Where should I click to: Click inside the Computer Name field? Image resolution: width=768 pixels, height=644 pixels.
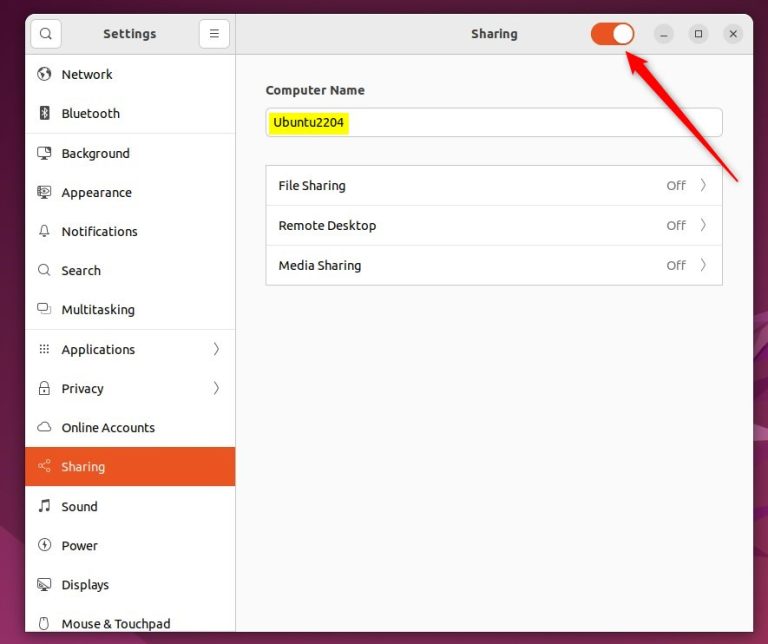tap(494, 122)
